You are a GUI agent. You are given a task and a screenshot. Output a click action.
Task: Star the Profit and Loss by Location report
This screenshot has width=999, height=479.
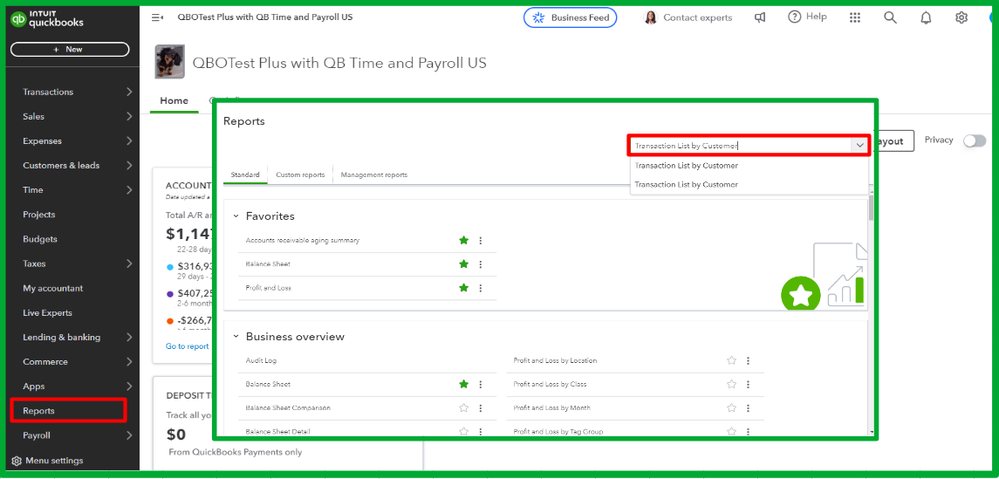pyautogui.click(x=731, y=360)
